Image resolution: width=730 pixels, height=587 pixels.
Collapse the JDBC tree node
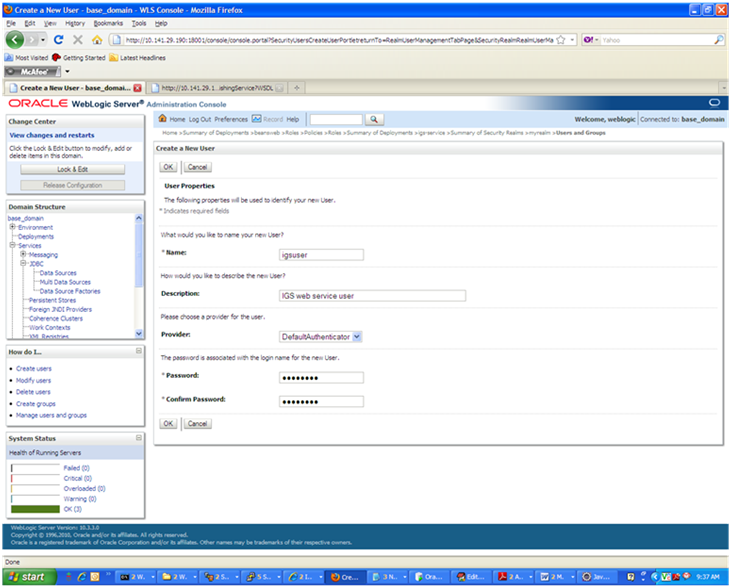[23, 263]
